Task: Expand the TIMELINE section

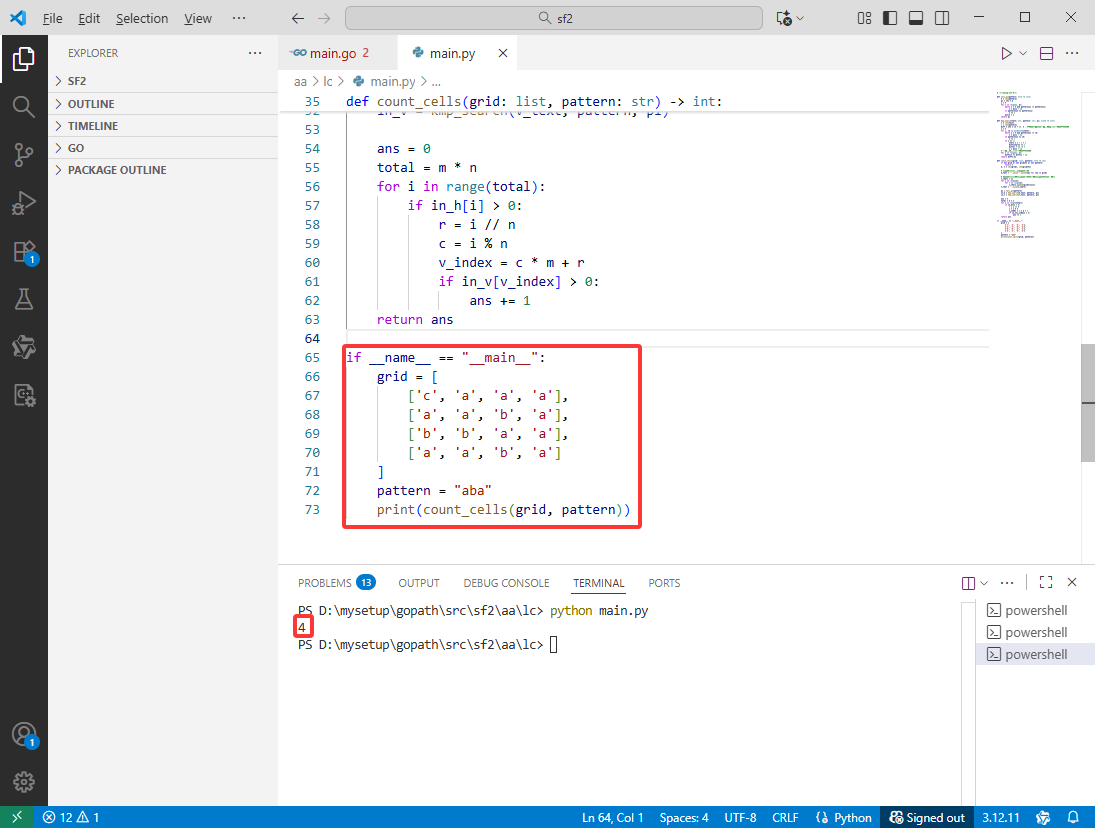Action: [163, 126]
